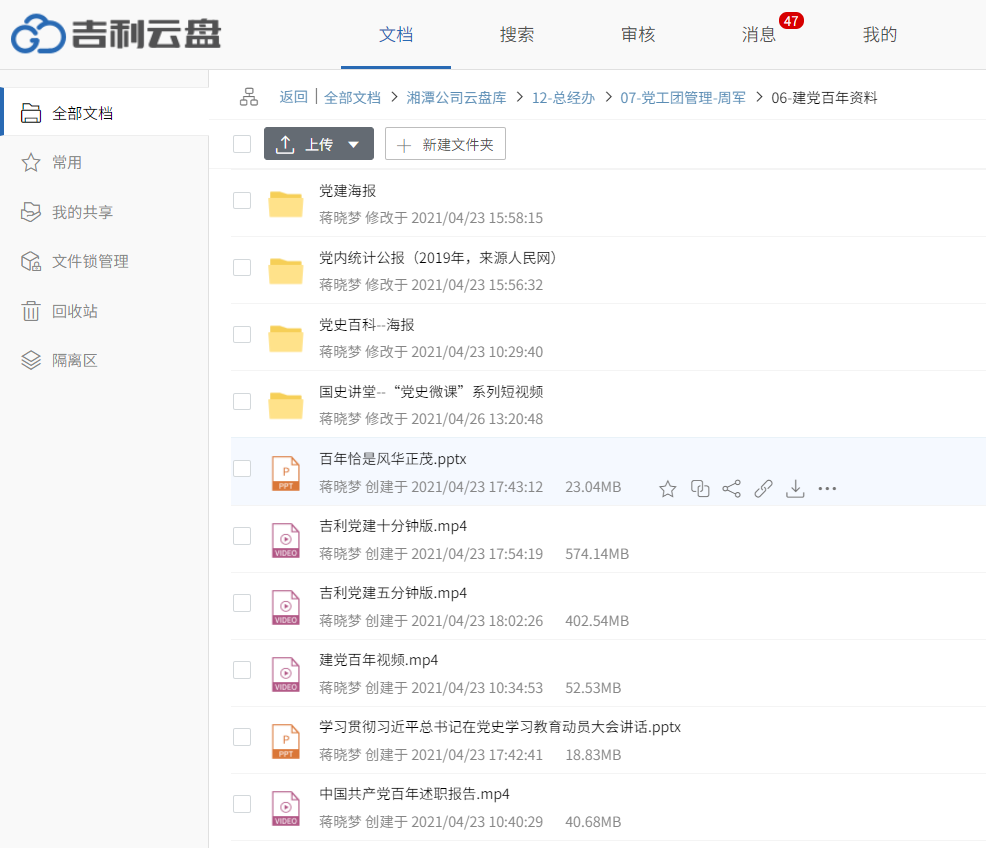Screen dimensions: 986x848
Task: Download 百年恰是风华正茂.pptx
Action: (795, 488)
